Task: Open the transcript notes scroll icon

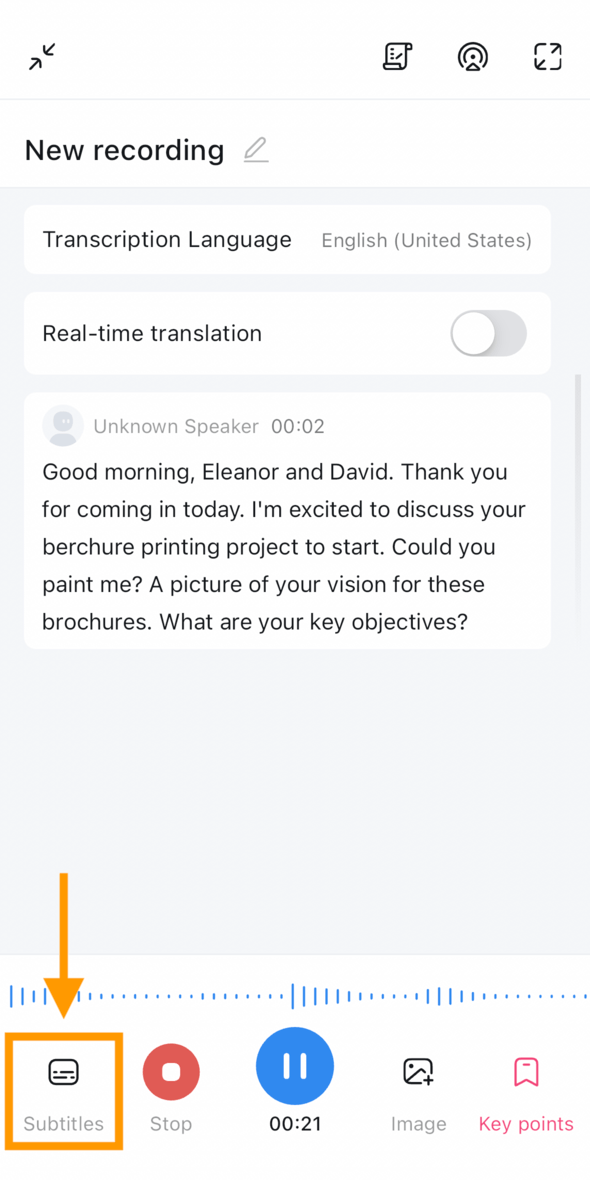Action: [x=397, y=56]
